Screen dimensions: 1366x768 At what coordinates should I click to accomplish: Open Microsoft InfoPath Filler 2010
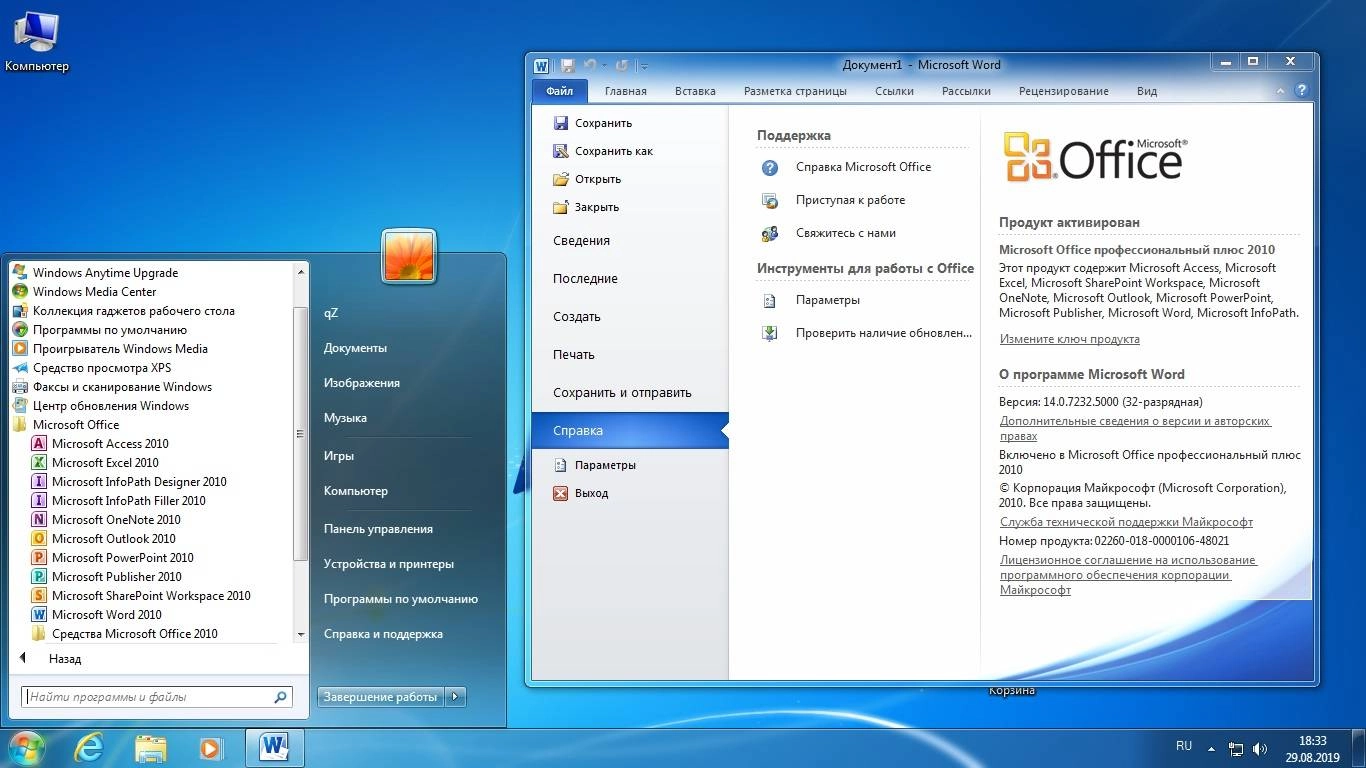coord(128,501)
